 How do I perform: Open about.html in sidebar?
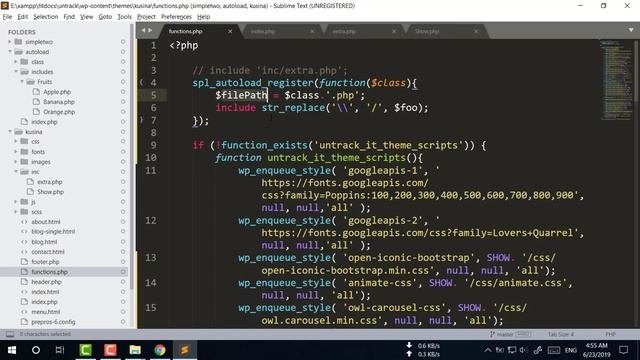tap(46, 222)
